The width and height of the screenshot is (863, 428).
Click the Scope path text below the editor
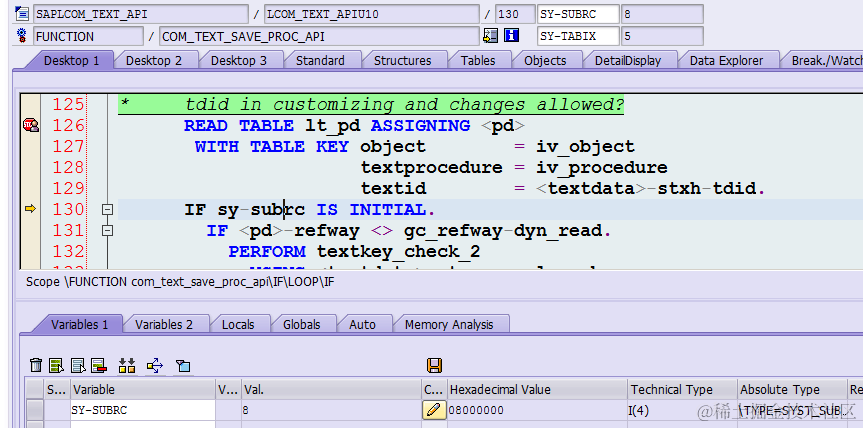coord(180,282)
